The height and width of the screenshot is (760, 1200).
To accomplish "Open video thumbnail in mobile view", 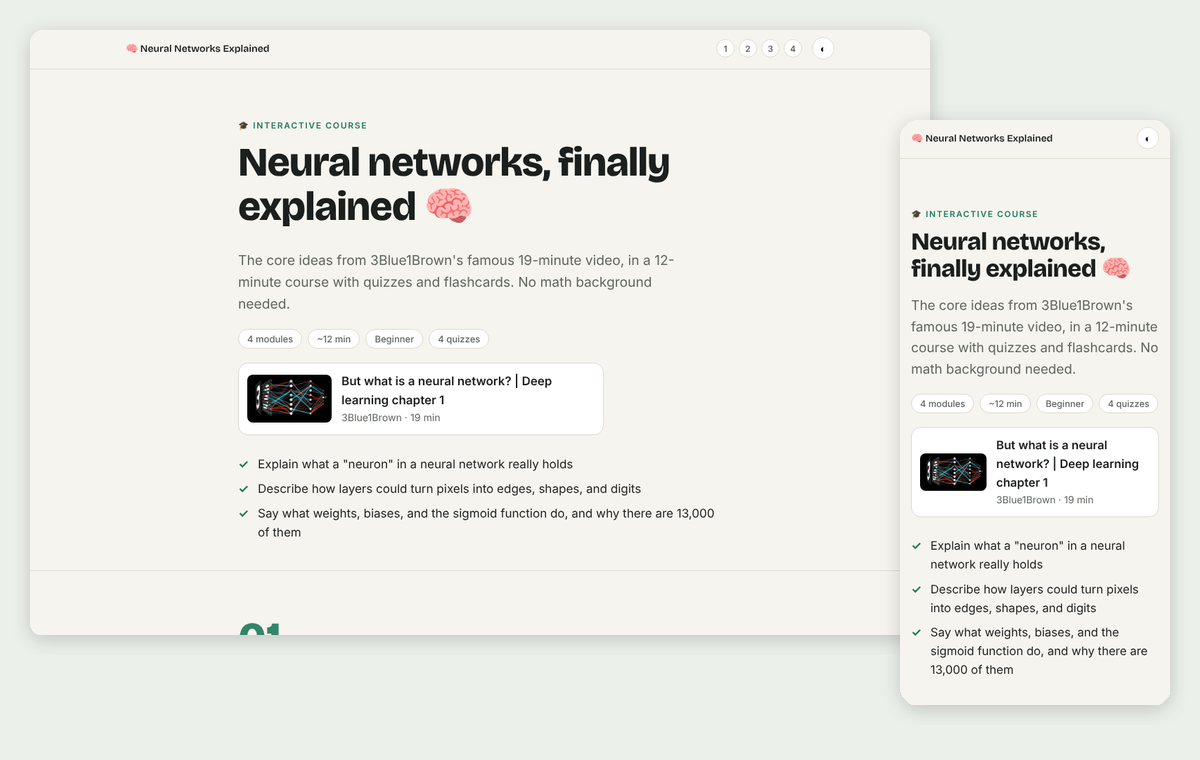I will tap(953, 472).
